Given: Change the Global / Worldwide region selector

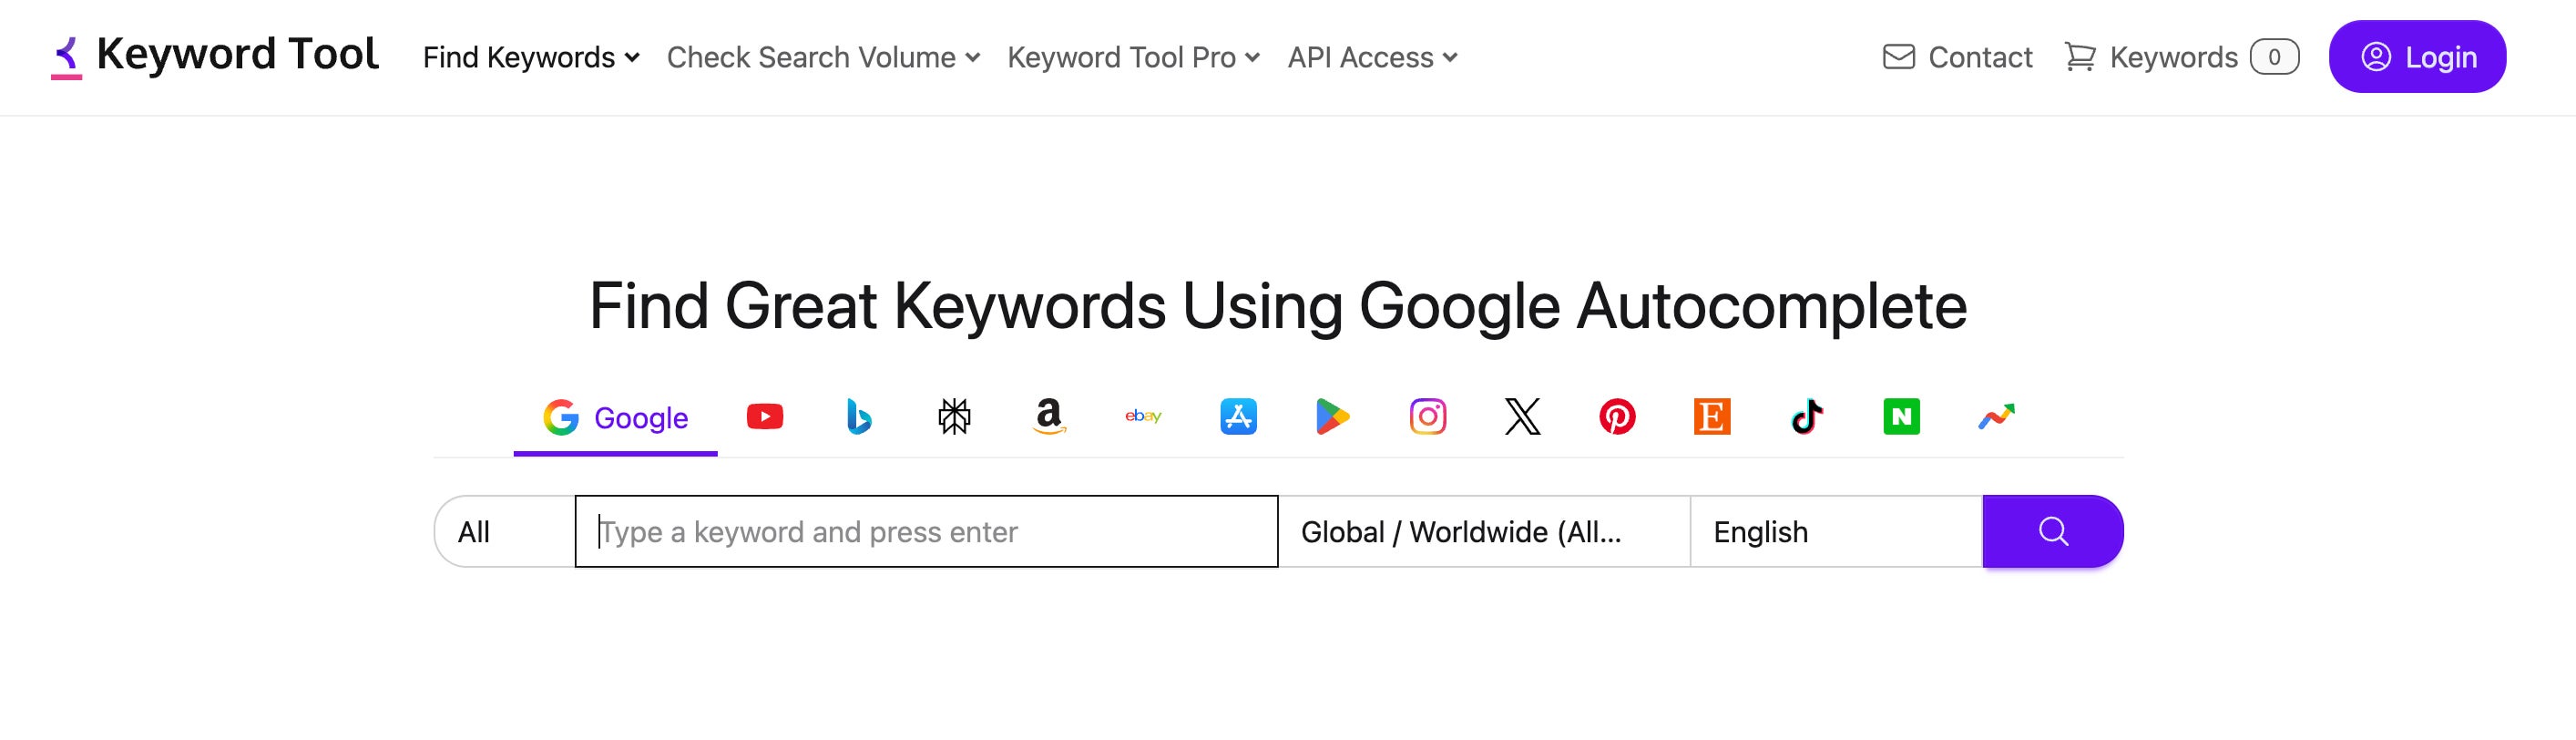Looking at the screenshot, I should 1484,531.
